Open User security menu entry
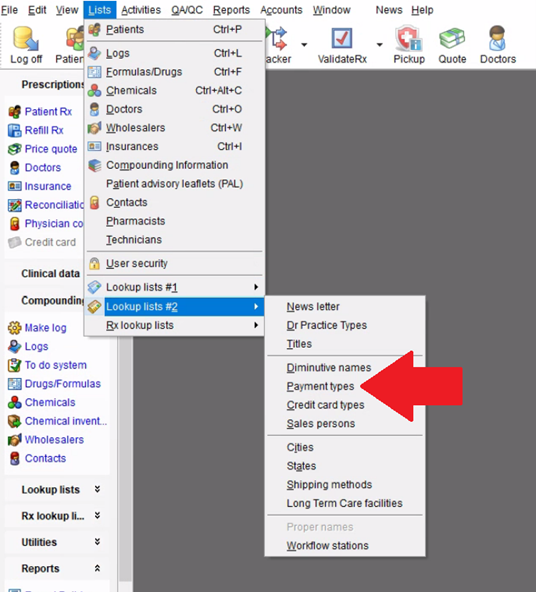The height and width of the screenshot is (592, 536). click(174, 264)
